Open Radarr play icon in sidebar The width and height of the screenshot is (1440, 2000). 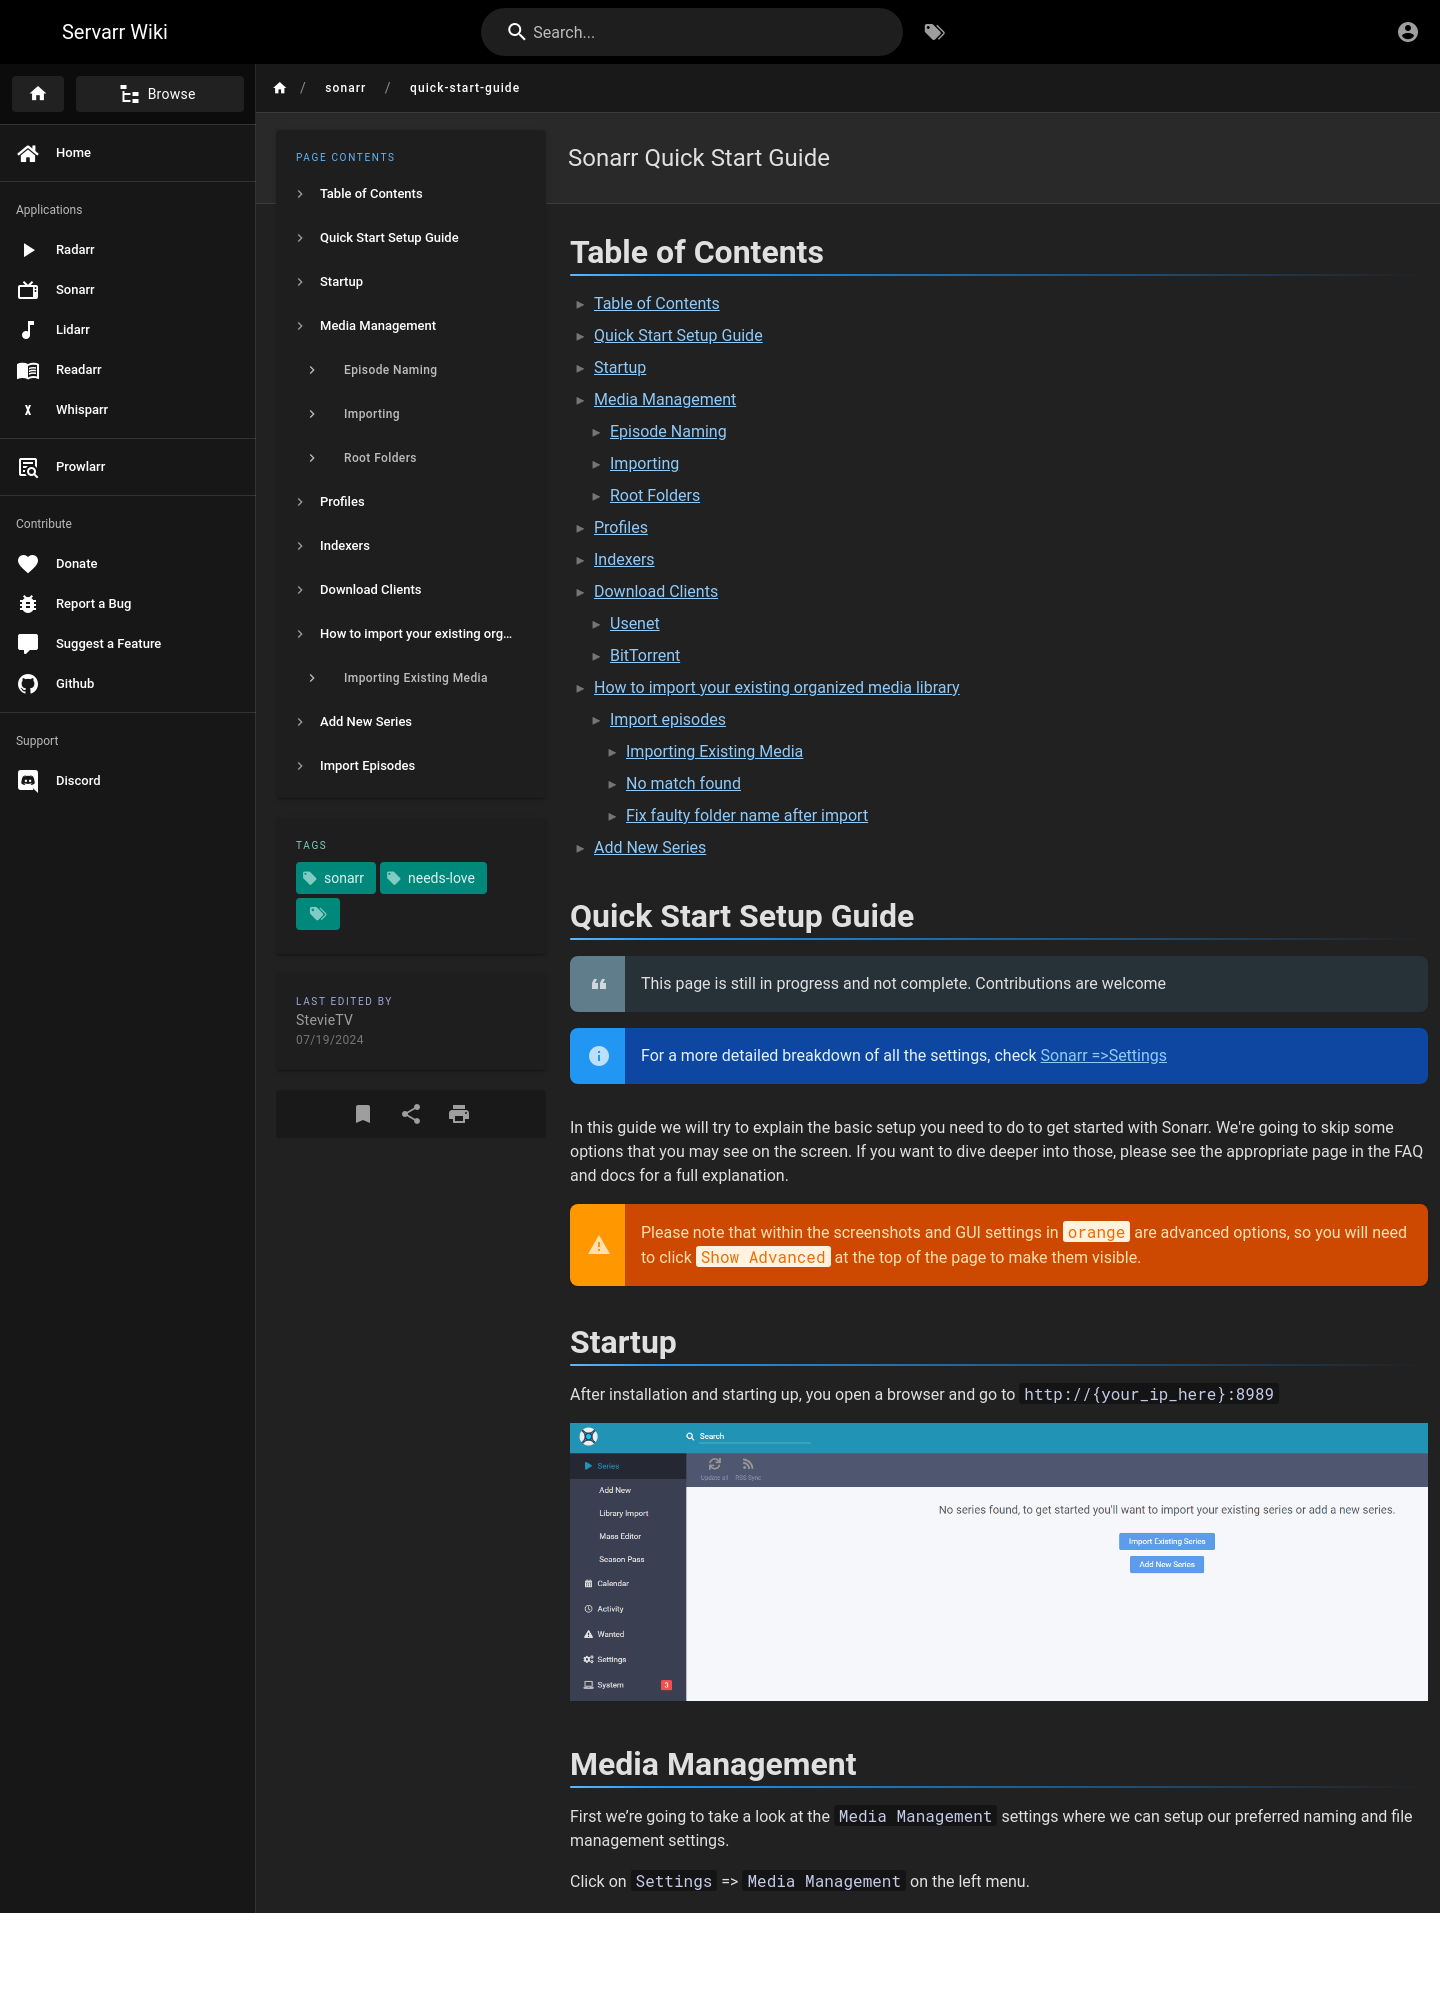[x=28, y=250]
